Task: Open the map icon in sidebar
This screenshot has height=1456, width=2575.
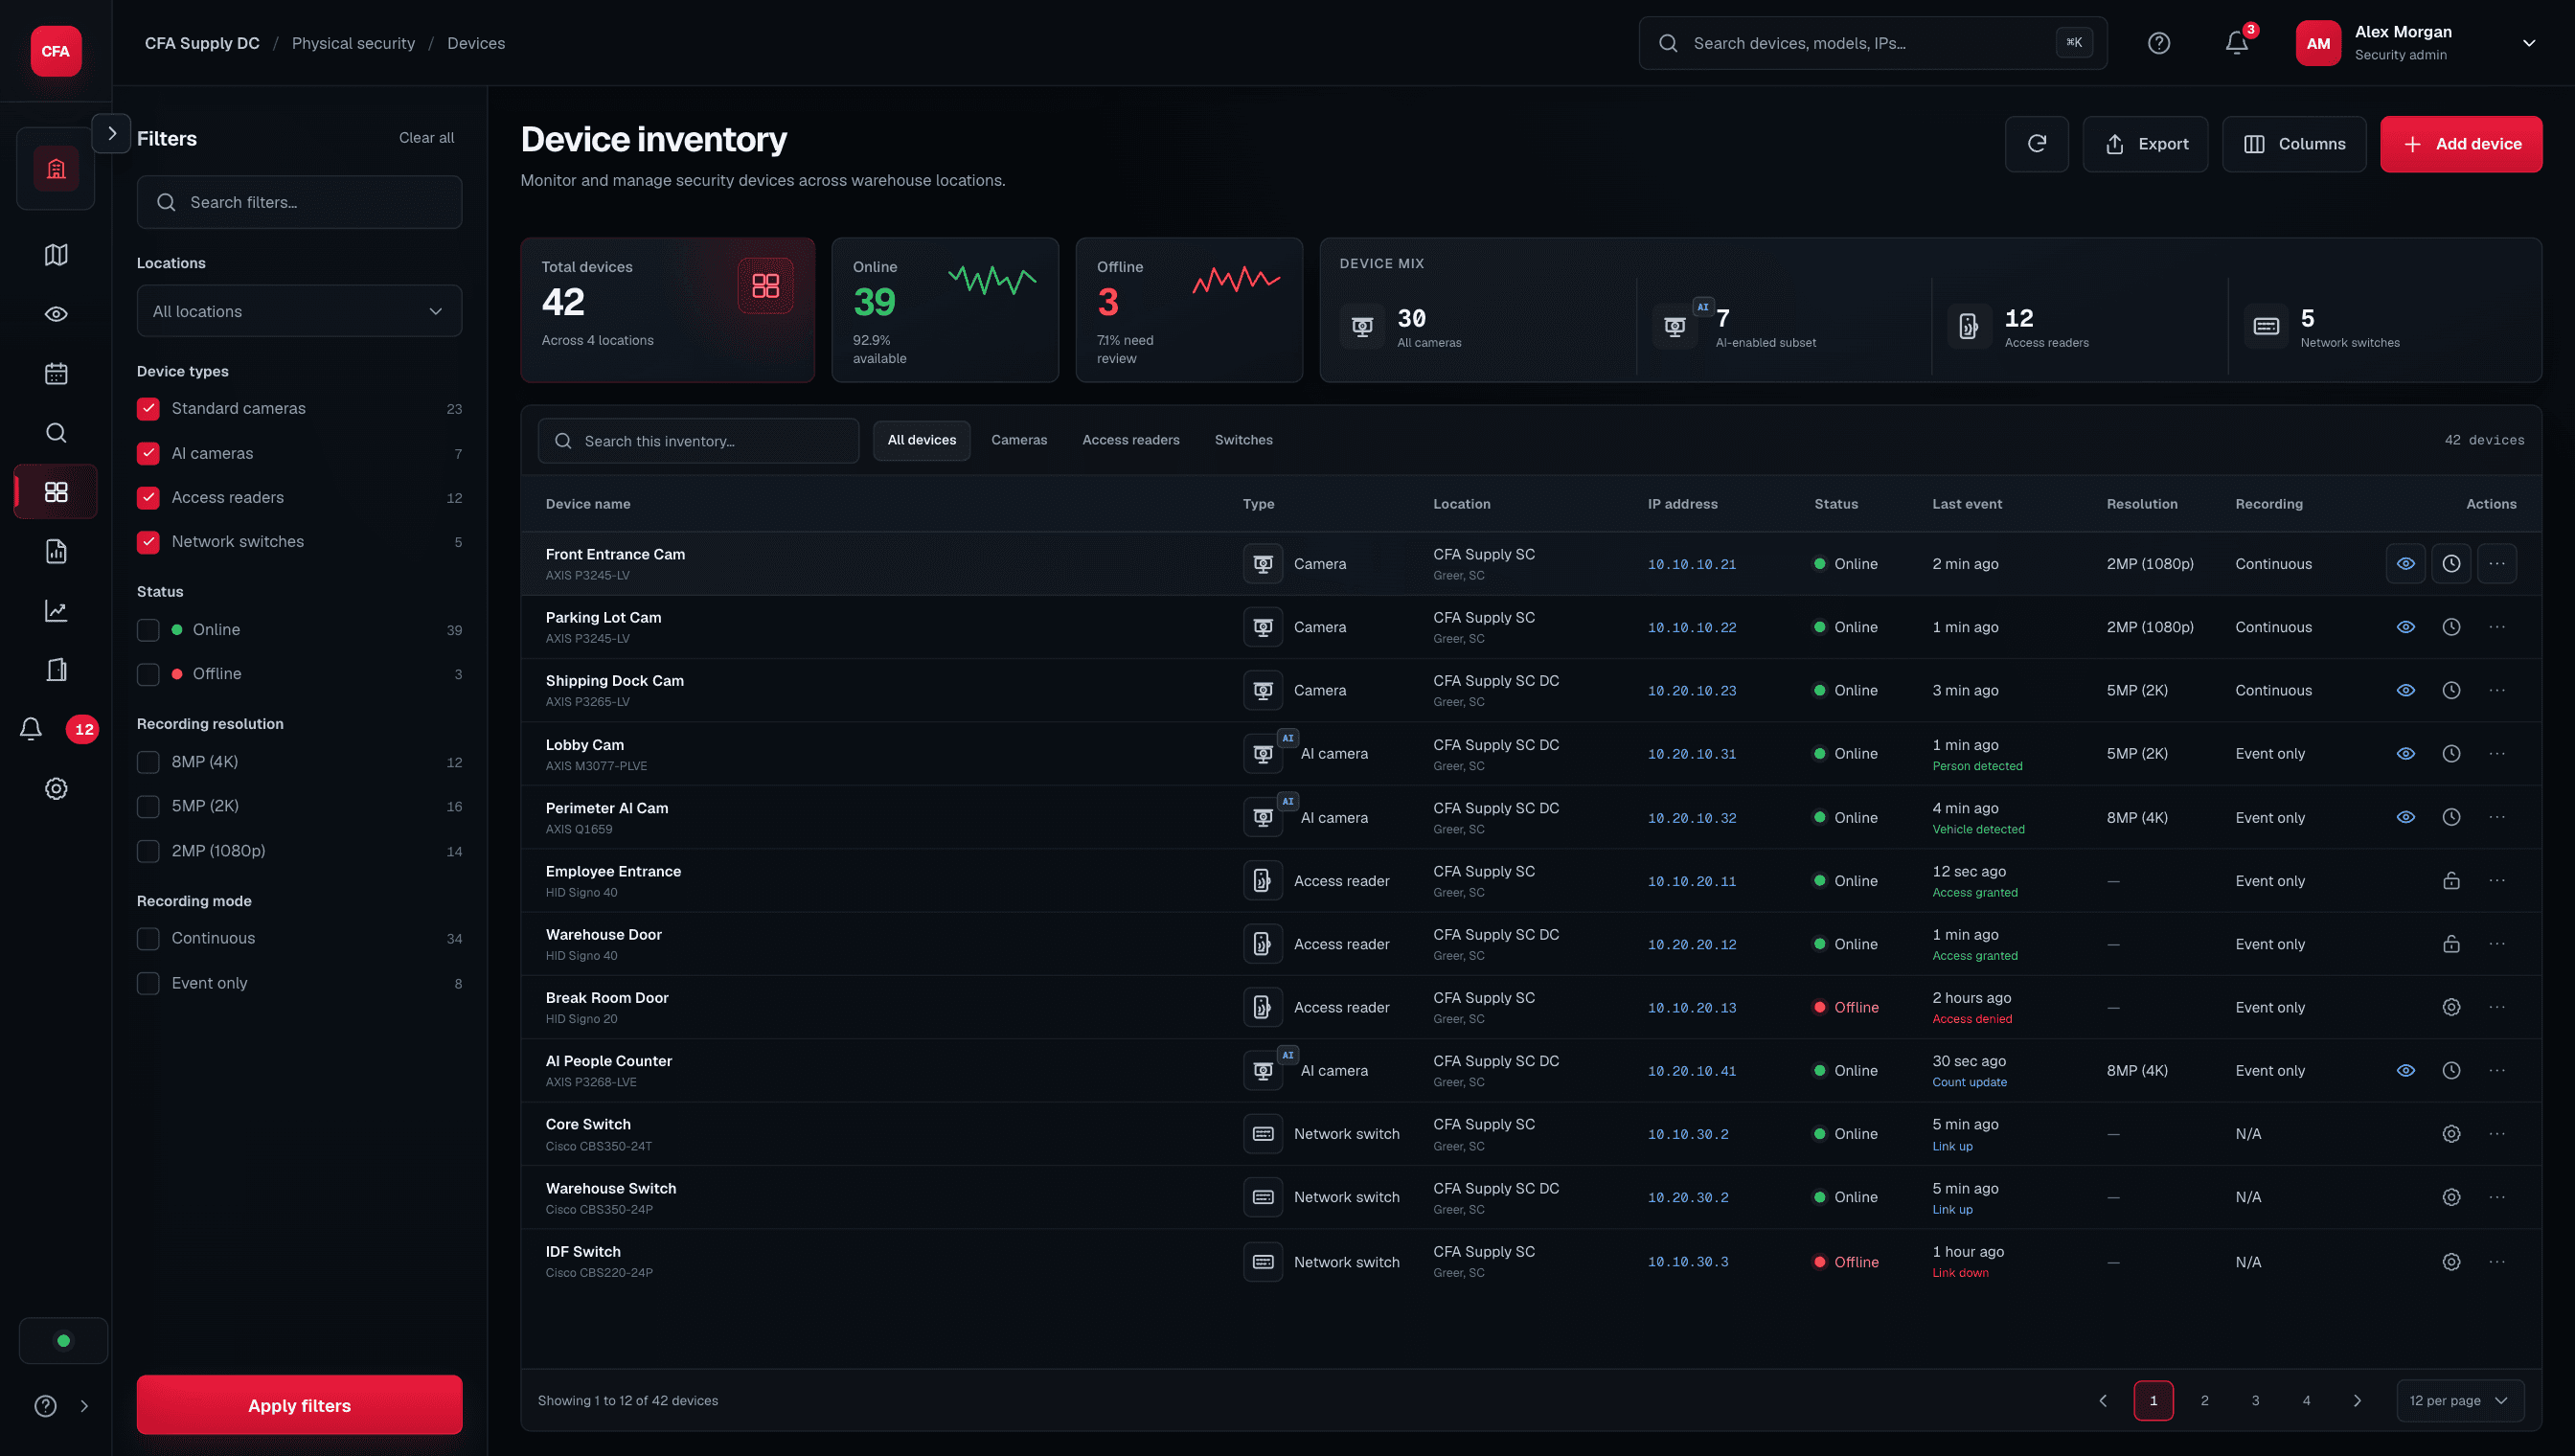Action: click(56, 255)
